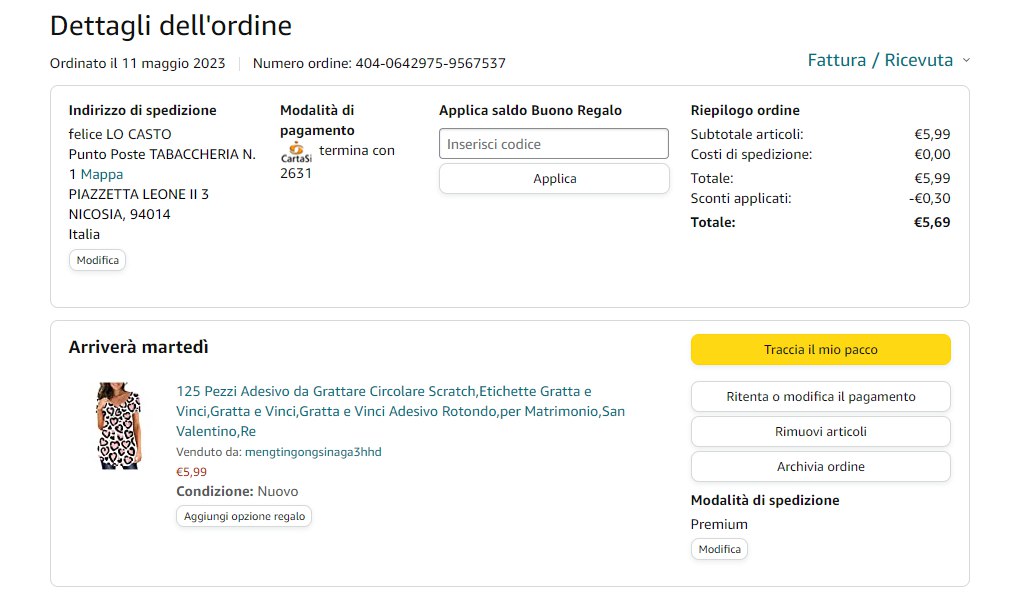The height and width of the screenshot is (593, 1013).
Task: Open the Mappa link in shipping address
Action: click(102, 174)
